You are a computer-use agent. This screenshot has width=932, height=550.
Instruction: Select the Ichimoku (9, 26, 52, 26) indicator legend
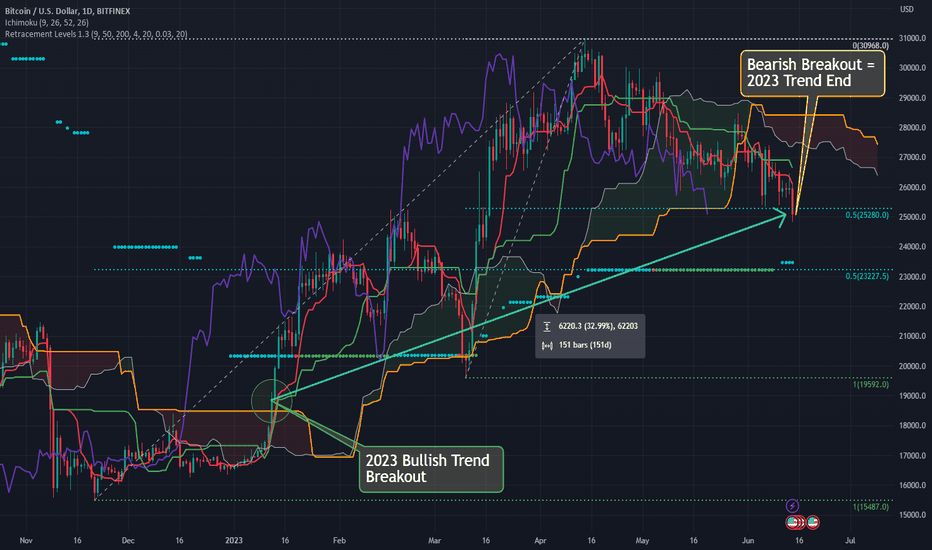click(x=47, y=23)
